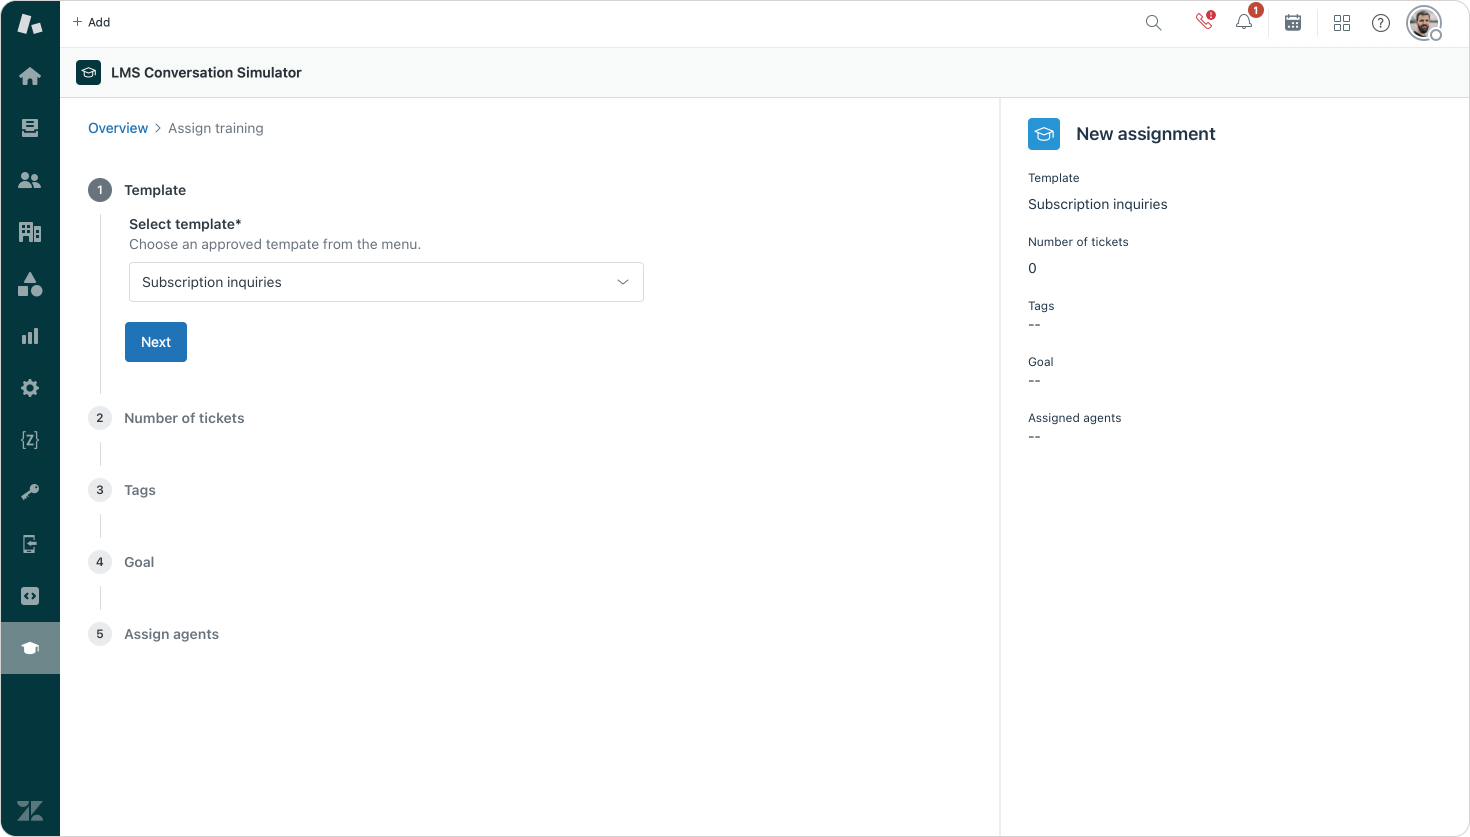Open Zendesk products grid icon
The height and width of the screenshot is (837, 1470).
click(x=1342, y=23)
